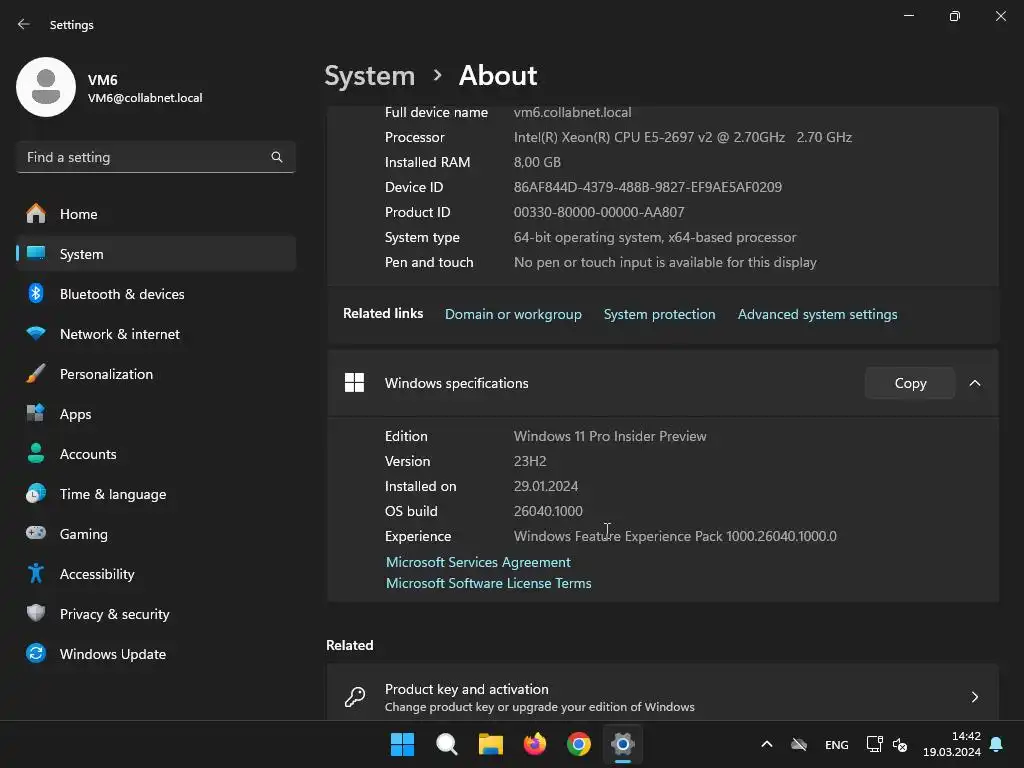Click the Installed on date 29.01.2024
The image size is (1024, 768).
[545, 487]
